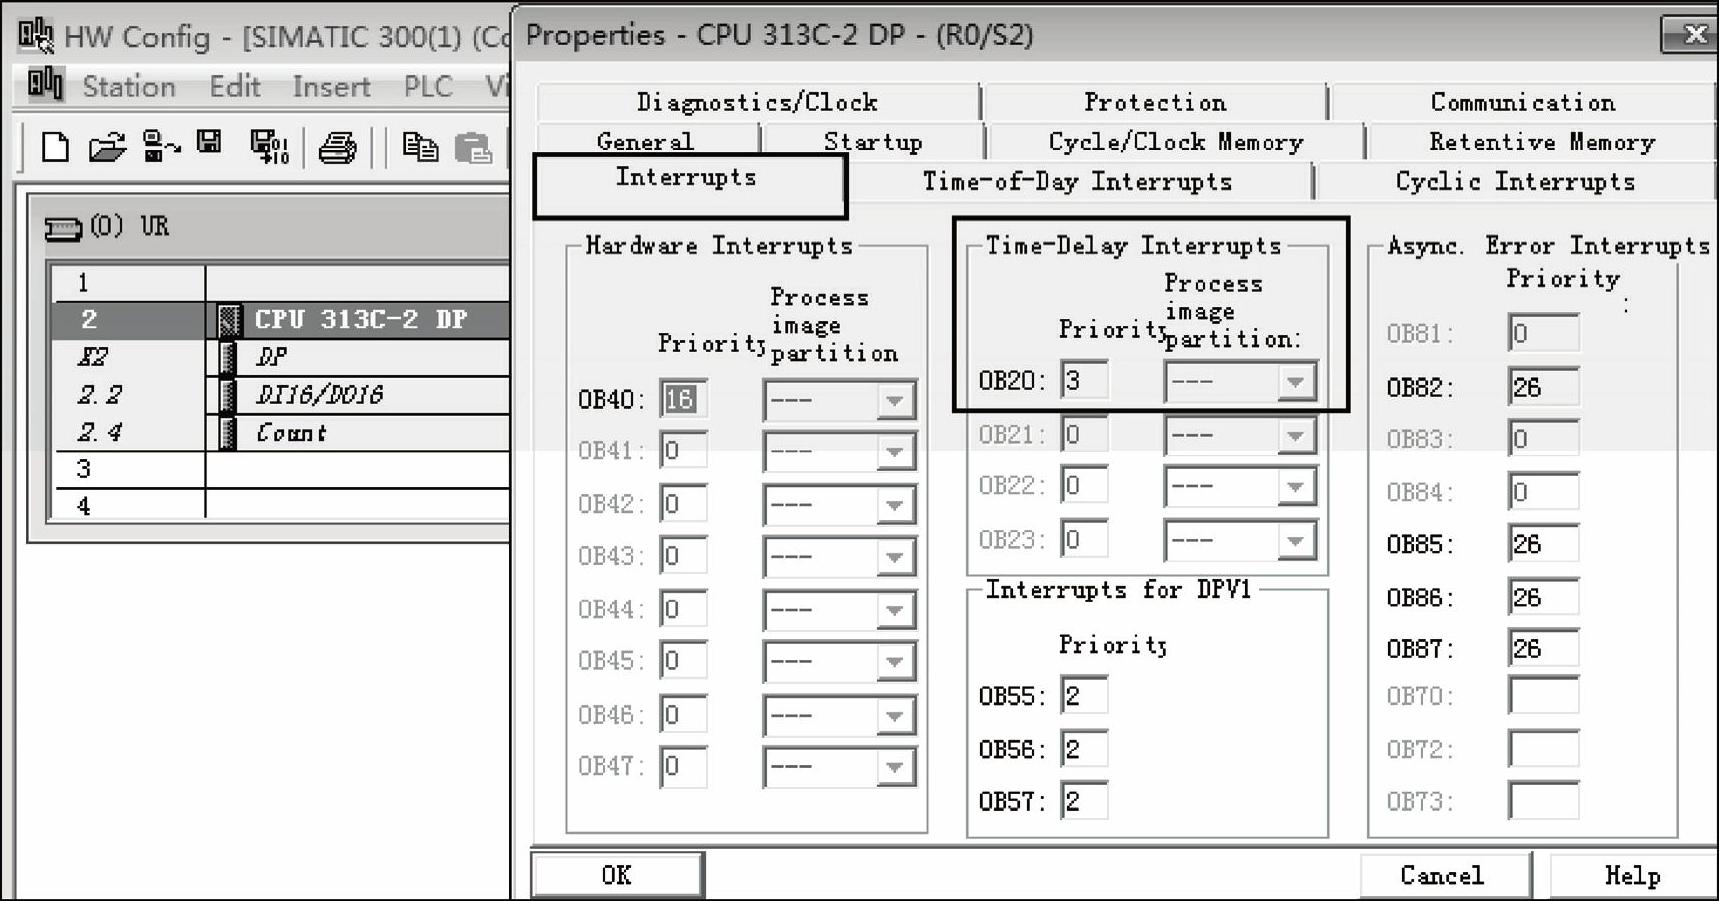Viewport: 1719px width, 901px height.
Task: Click the rack icon beside (0) UR
Action: 63,229
